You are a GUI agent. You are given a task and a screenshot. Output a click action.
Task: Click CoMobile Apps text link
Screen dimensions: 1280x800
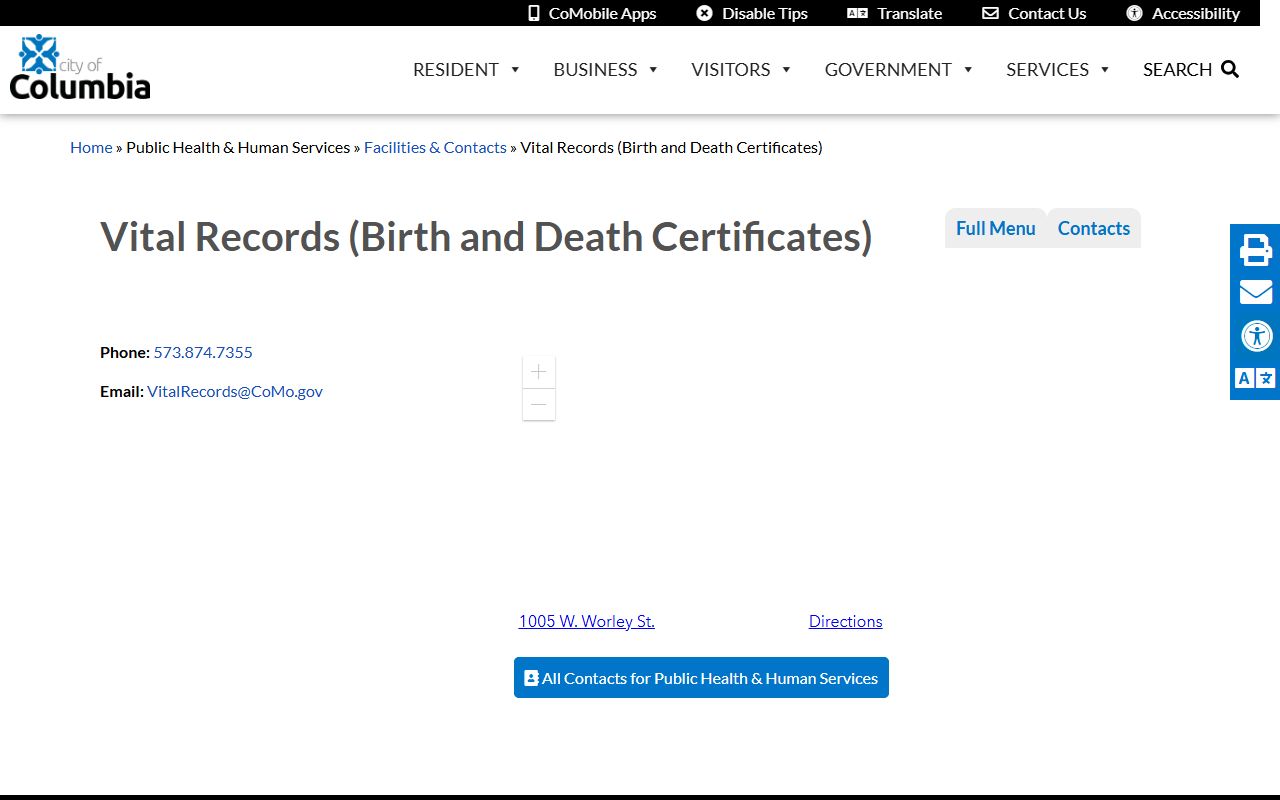tap(603, 13)
